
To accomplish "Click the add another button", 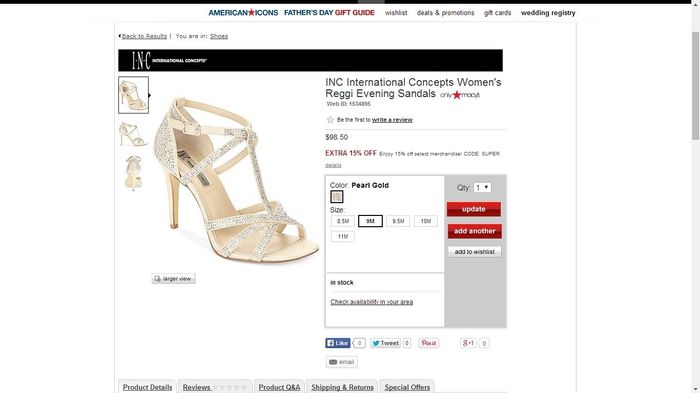I will [475, 231].
